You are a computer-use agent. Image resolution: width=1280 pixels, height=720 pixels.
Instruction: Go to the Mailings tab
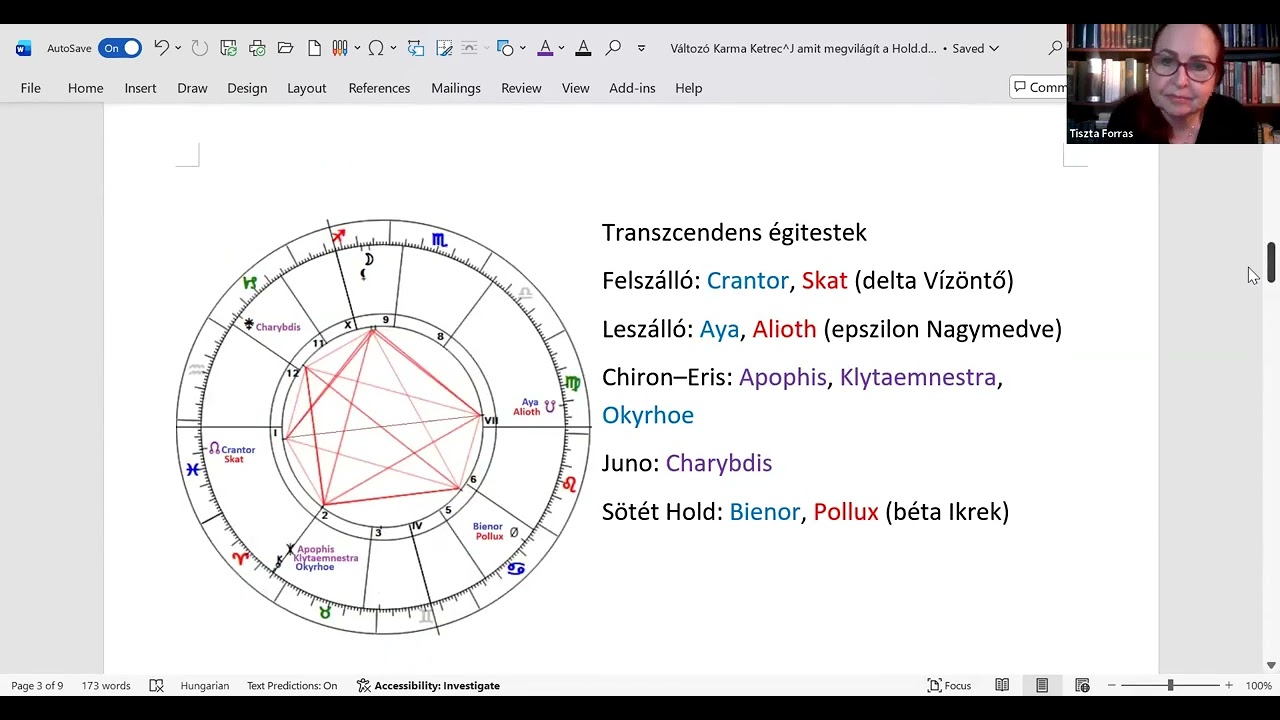(456, 88)
